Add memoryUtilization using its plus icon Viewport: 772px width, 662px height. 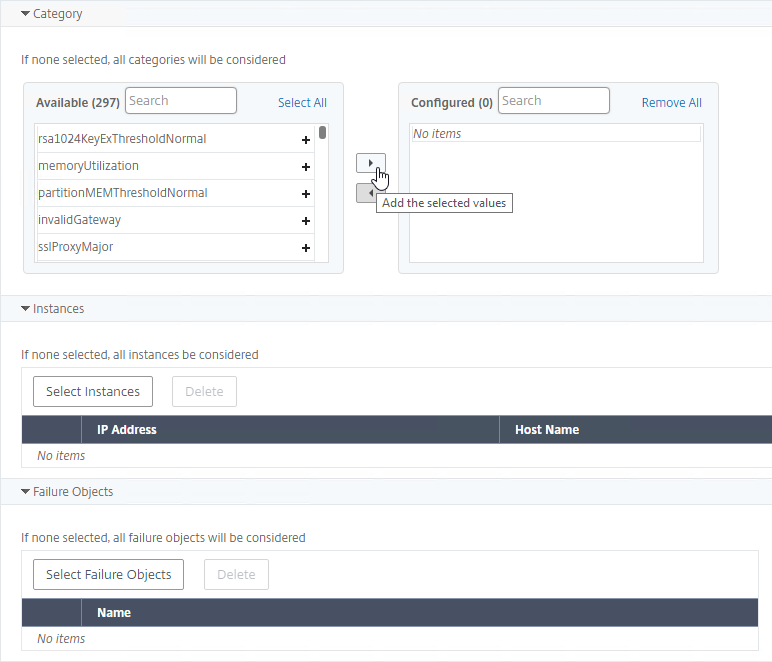[x=306, y=167]
